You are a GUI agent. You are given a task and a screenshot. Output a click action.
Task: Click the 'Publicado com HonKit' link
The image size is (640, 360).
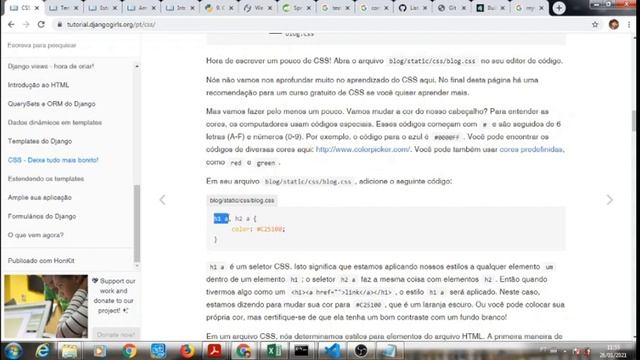[x=41, y=261]
